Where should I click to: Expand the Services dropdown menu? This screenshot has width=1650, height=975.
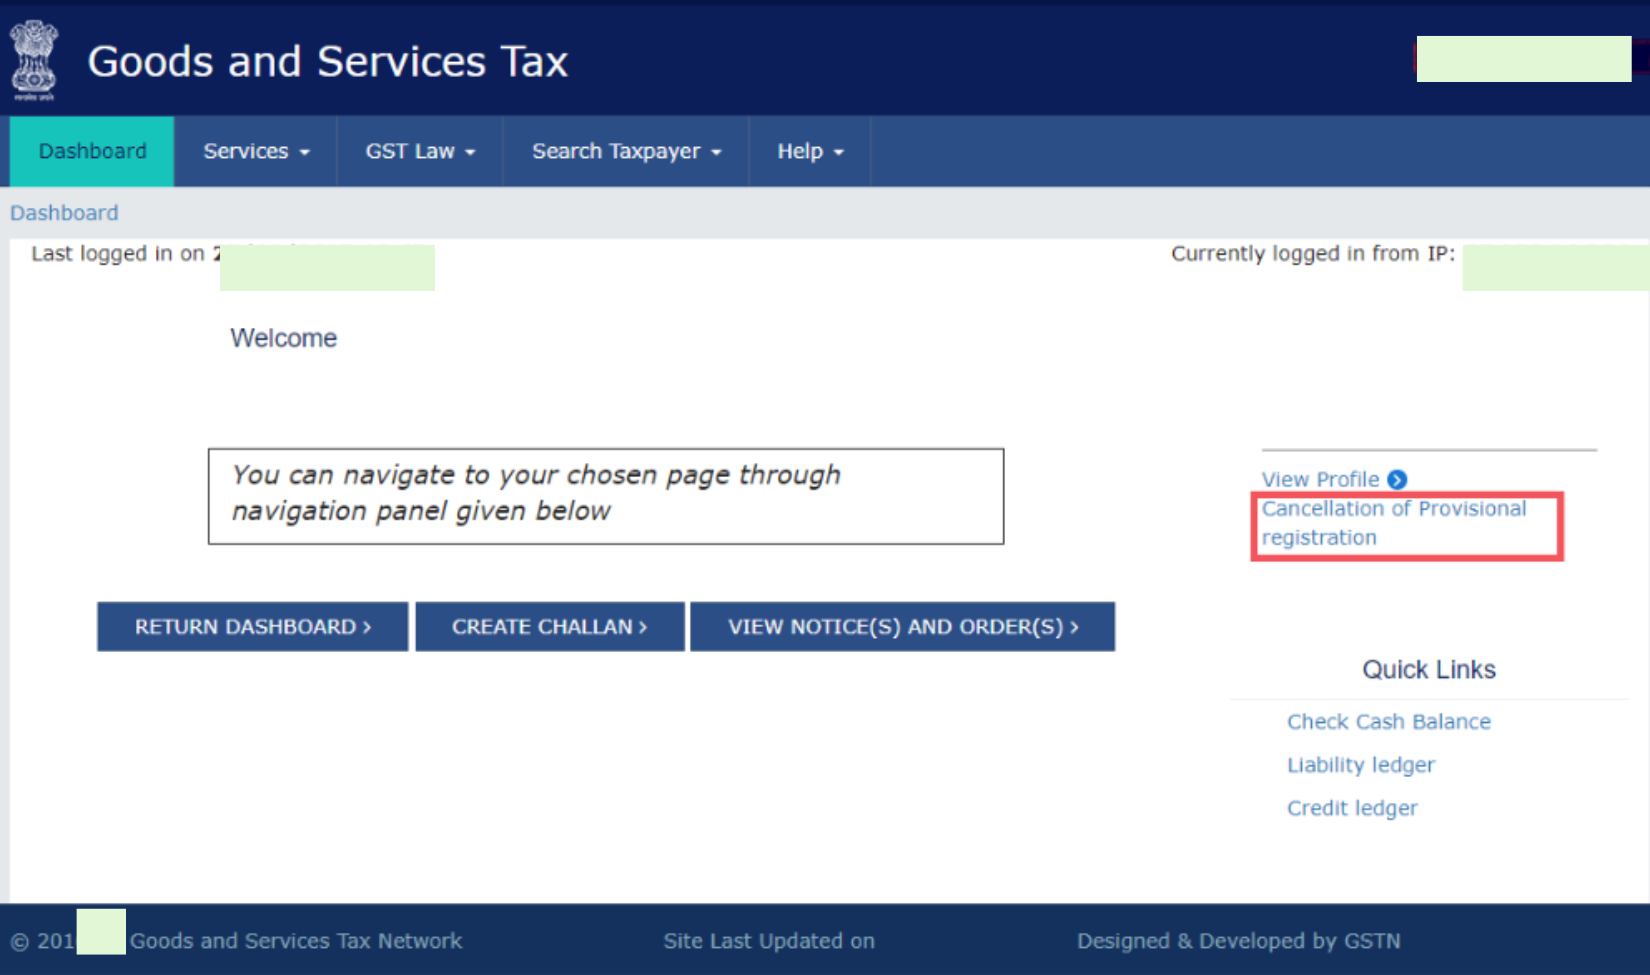(x=256, y=151)
